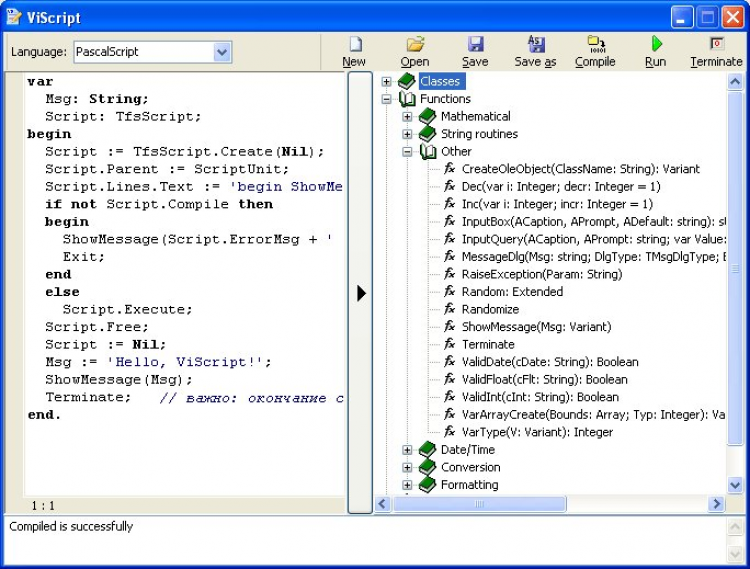Click the green Run arrow icon
Image resolution: width=750 pixels, height=569 pixels.
click(656, 44)
